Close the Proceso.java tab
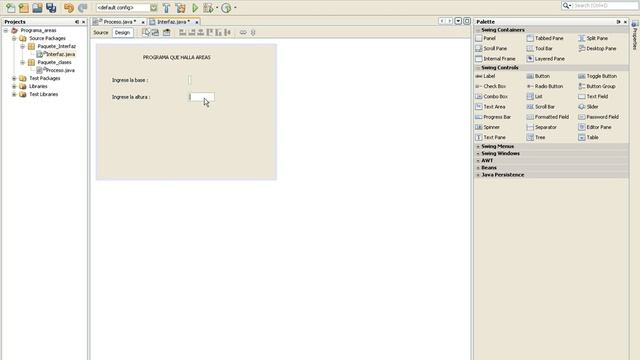Viewport: 640px width, 360px height. tap(143, 22)
